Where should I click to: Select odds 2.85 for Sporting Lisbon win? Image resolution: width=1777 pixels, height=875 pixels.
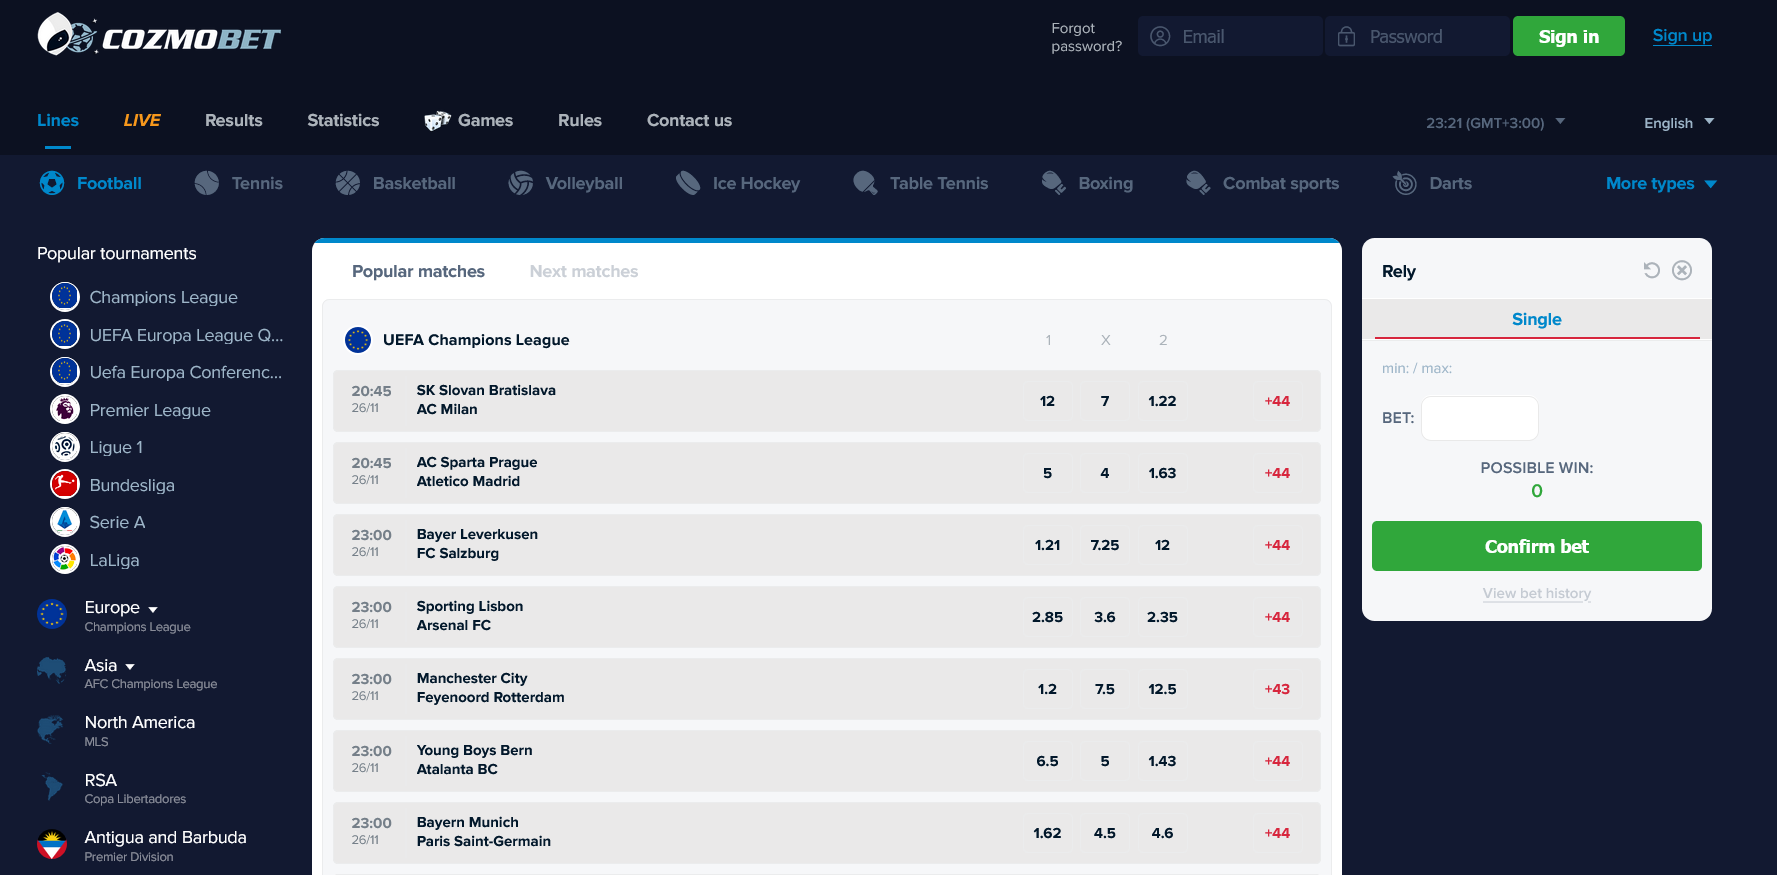pyautogui.click(x=1047, y=617)
